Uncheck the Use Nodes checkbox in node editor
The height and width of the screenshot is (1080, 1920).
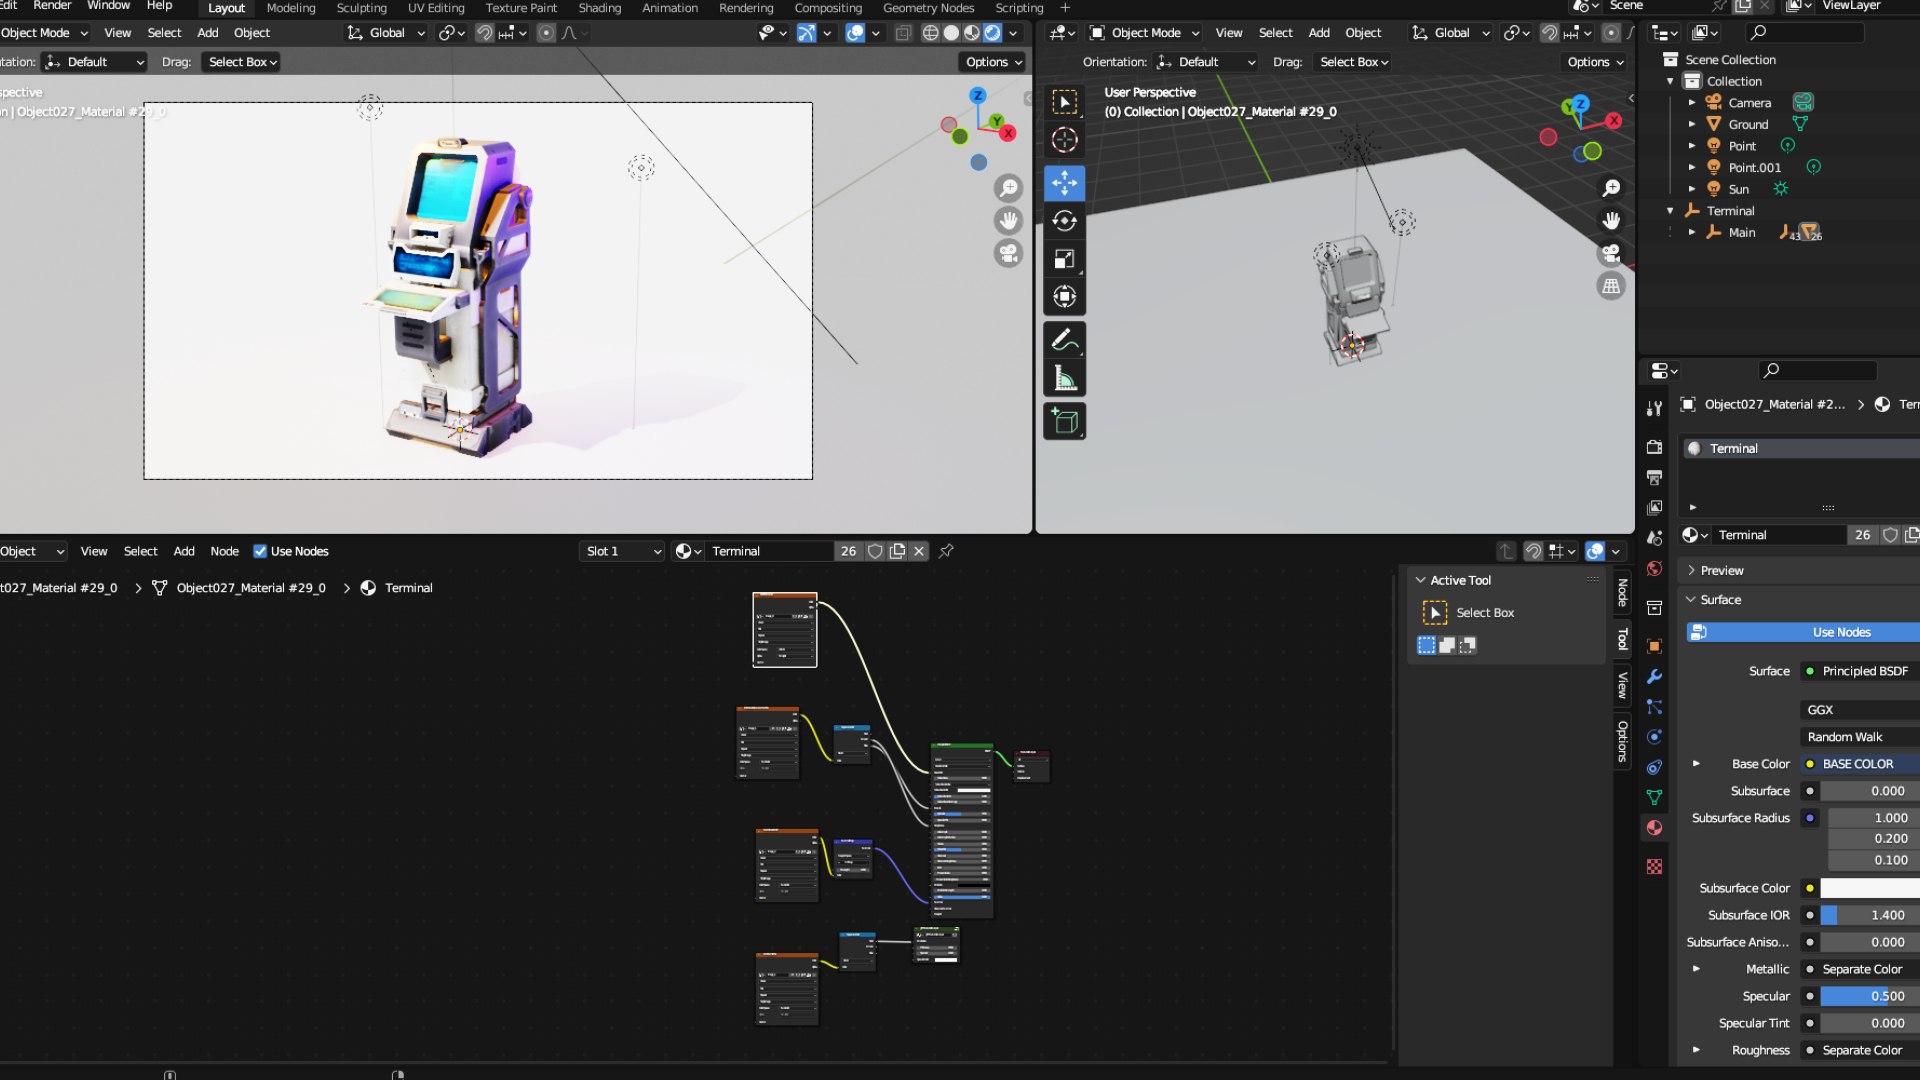[x=260, y=551]
